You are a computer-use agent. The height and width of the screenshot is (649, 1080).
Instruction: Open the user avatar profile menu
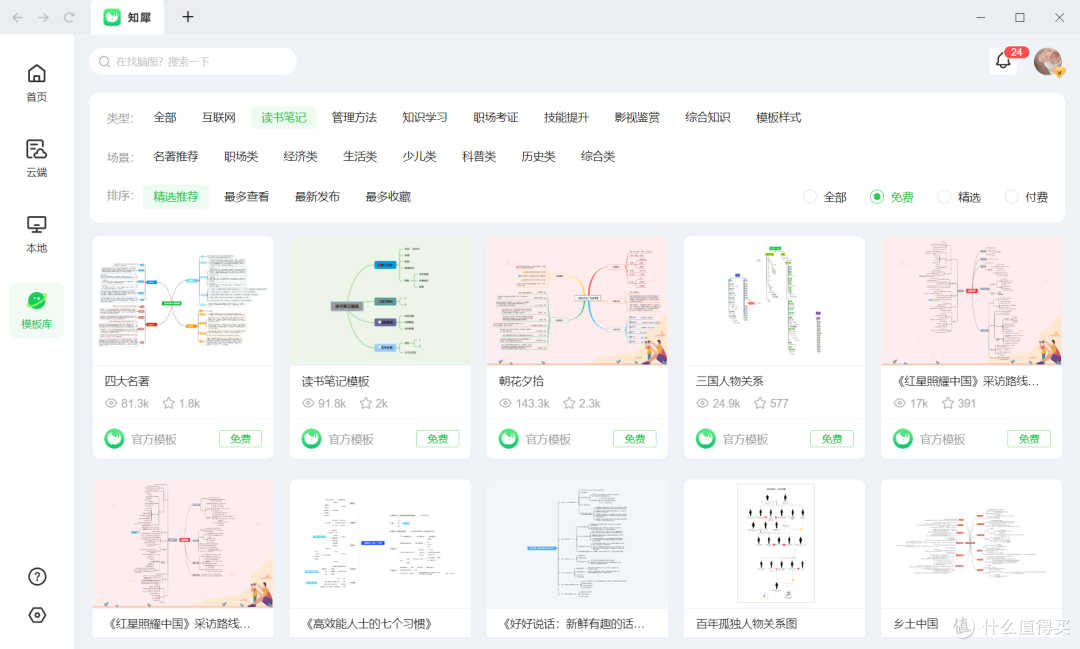pos(1048,61)
